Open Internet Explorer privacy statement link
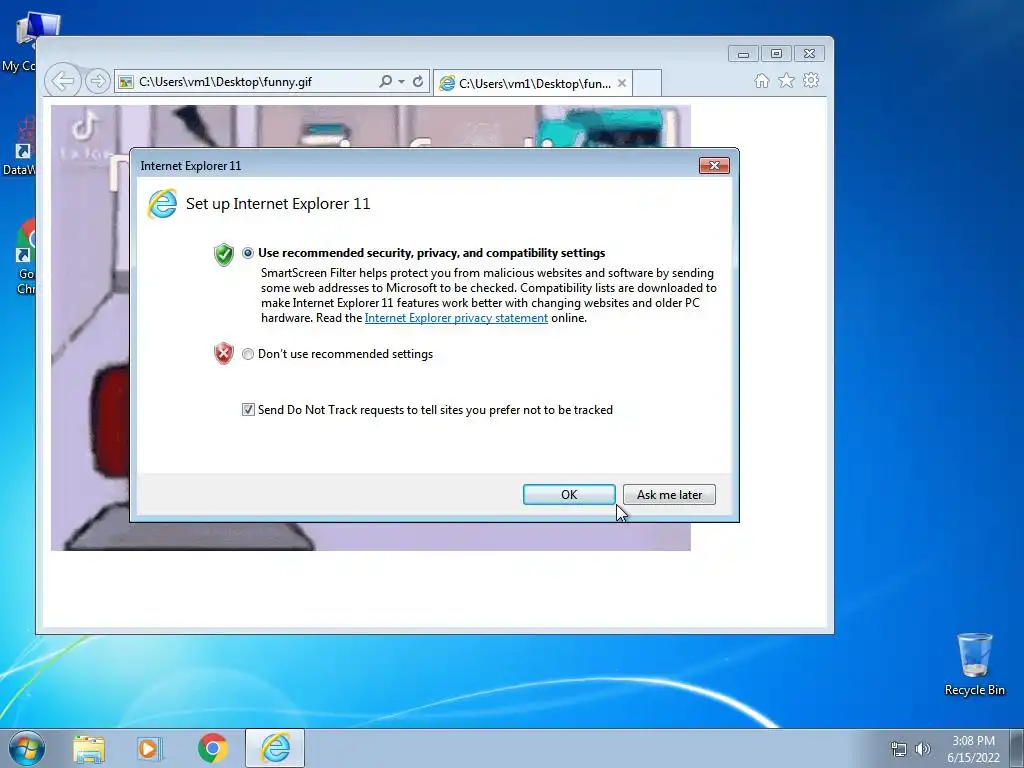 coord(456,318)
